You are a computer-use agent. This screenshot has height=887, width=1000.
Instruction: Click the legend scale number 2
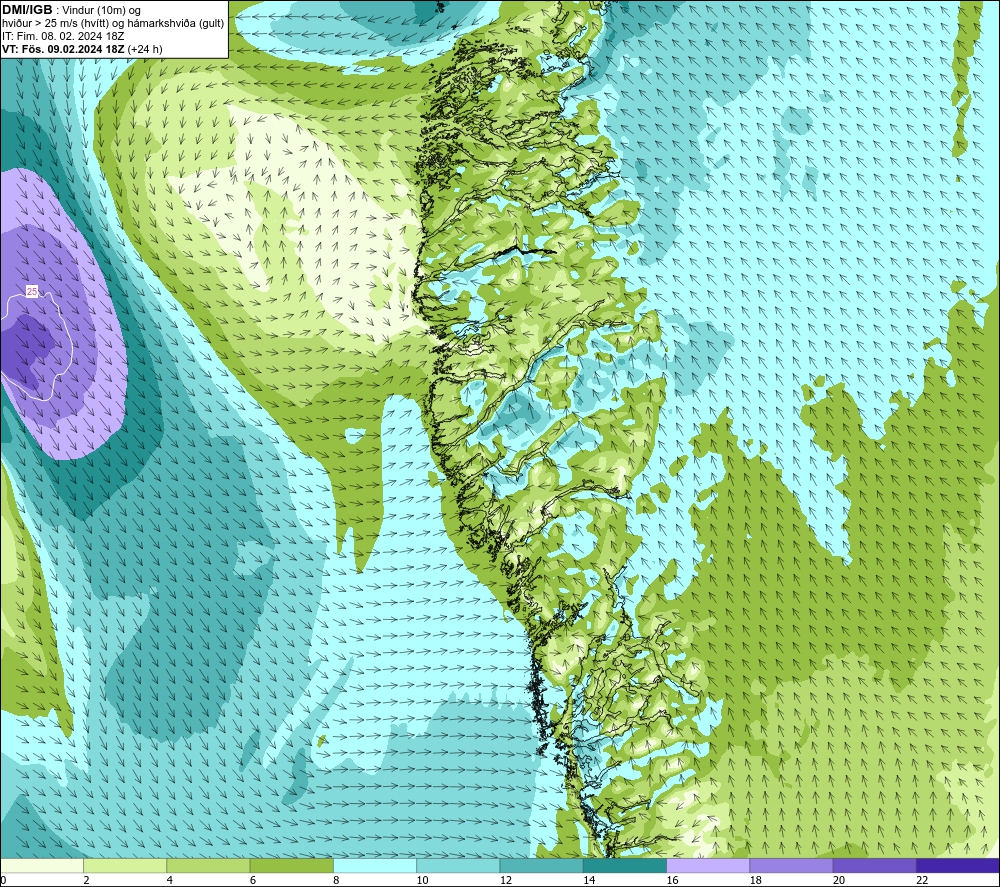coord(86,880)
